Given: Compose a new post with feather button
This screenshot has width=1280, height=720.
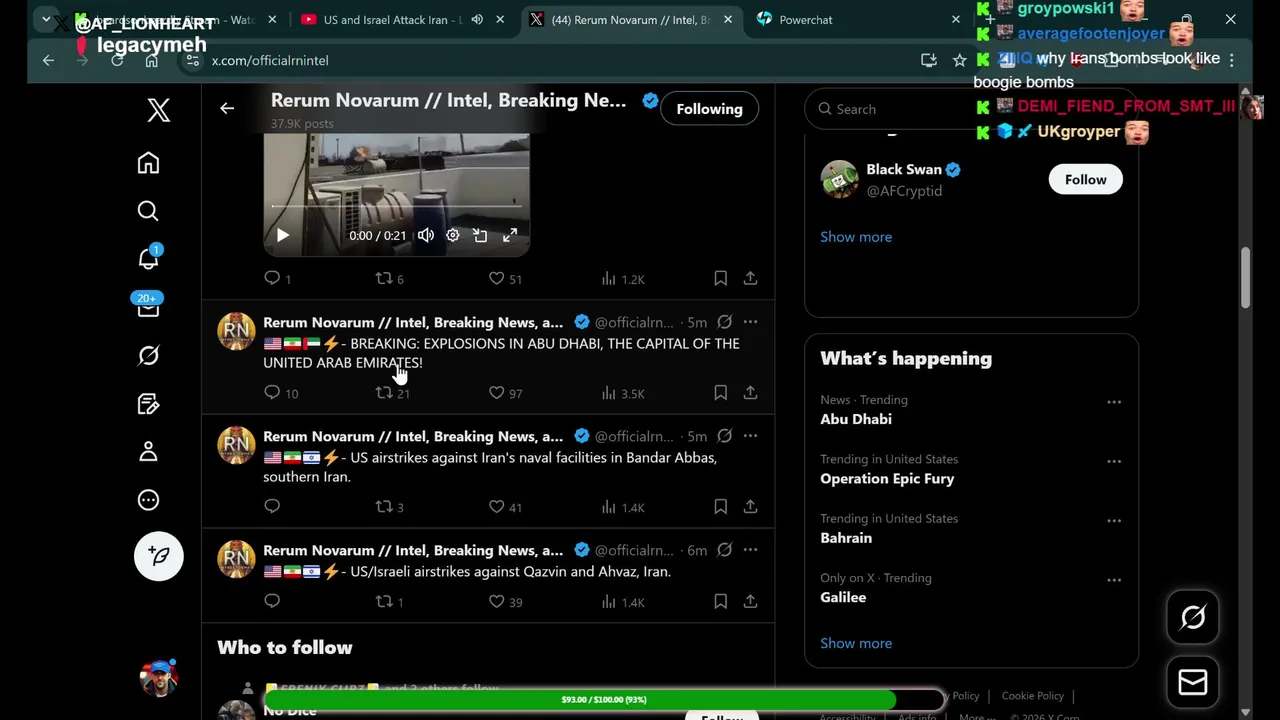Looking at the screenshot, I should tap(159, 556).
